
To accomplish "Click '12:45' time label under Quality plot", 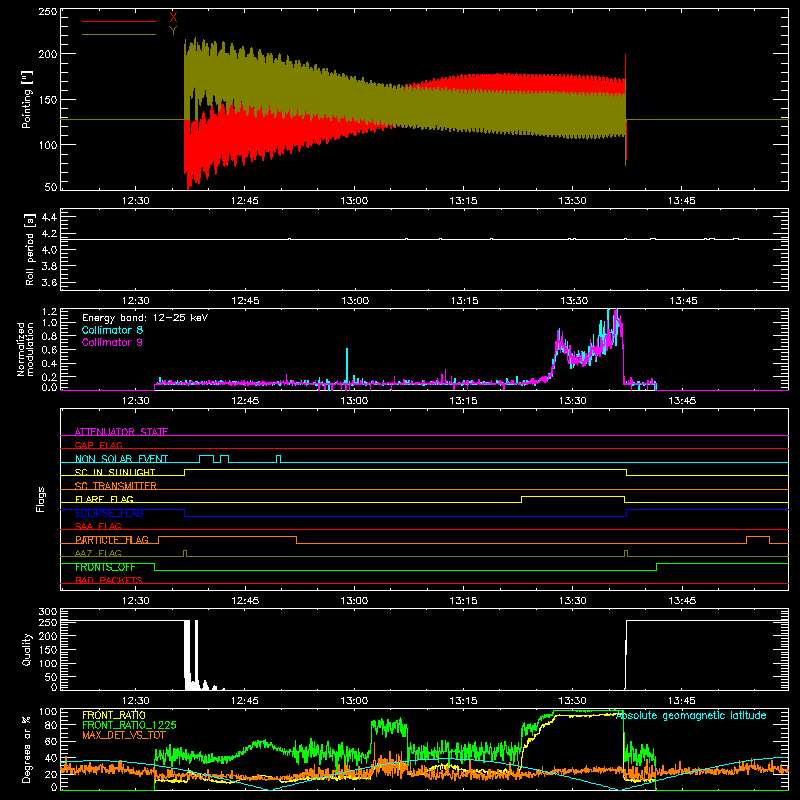I will (245, 701).
